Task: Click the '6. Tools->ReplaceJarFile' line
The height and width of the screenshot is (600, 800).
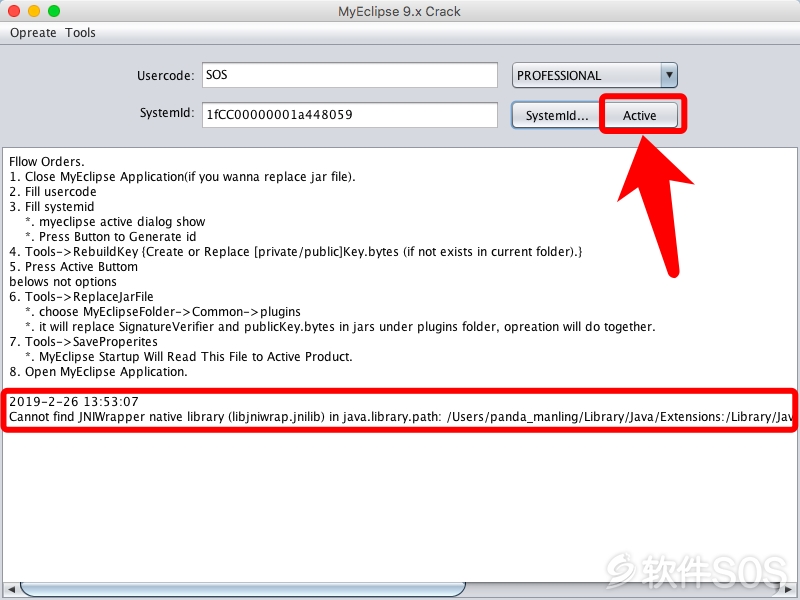Action: point(82,297)
